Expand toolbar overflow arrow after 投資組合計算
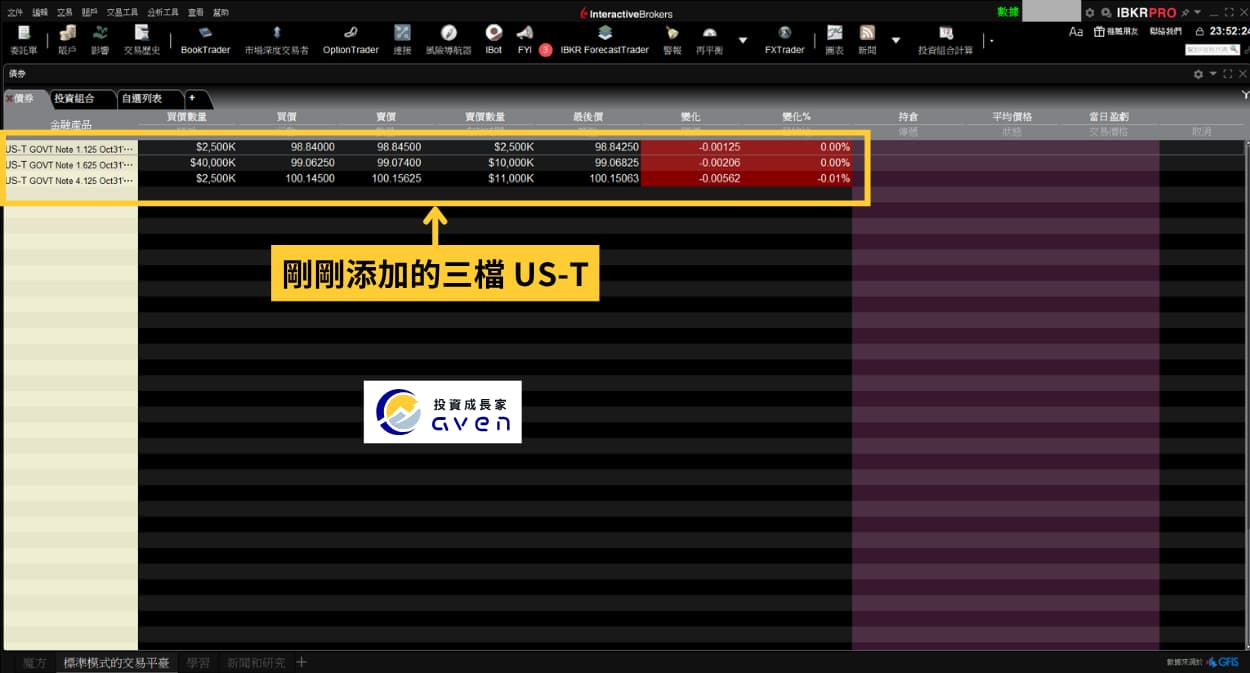Screen dimensions: 1250x673 click(991, 40)
